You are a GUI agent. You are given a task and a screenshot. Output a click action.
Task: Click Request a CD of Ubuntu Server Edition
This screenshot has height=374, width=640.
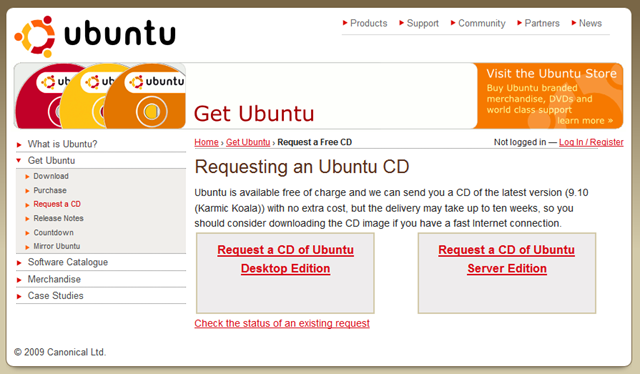[507, 259]
